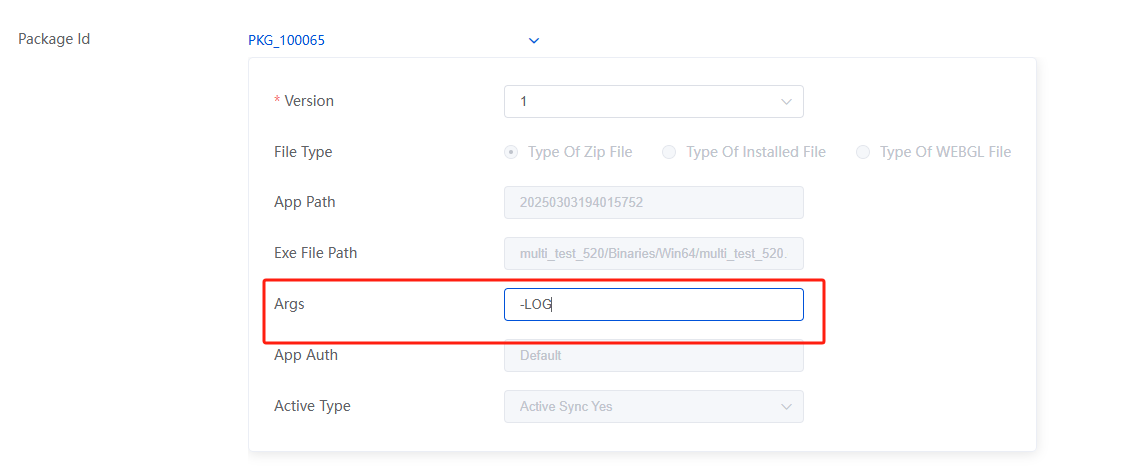
Task: Click the Exe File Path label
Action: tap(316, 253)
